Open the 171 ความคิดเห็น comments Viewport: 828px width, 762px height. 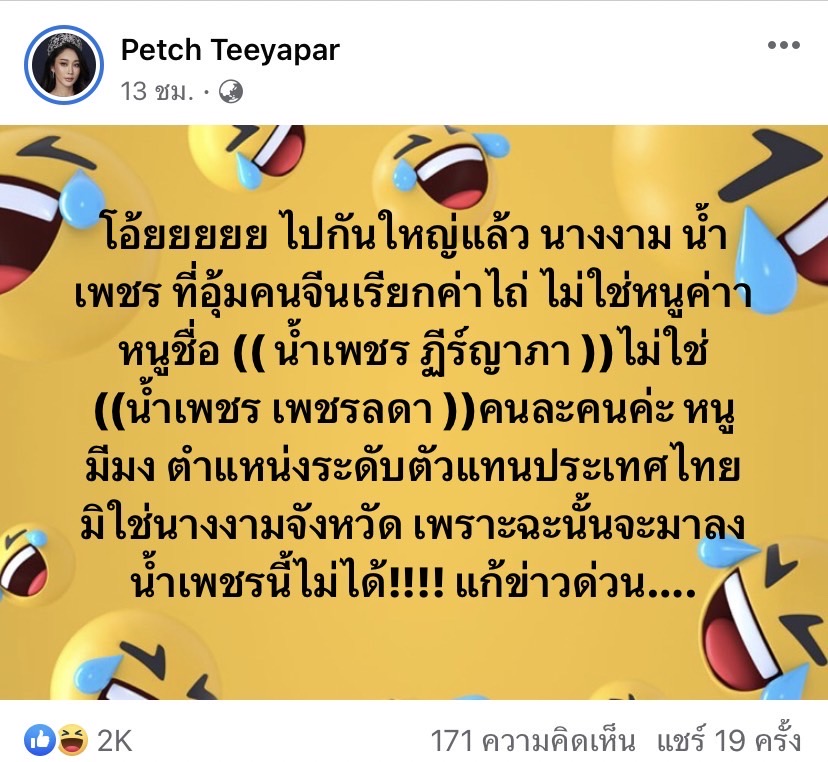coord(532,740)
